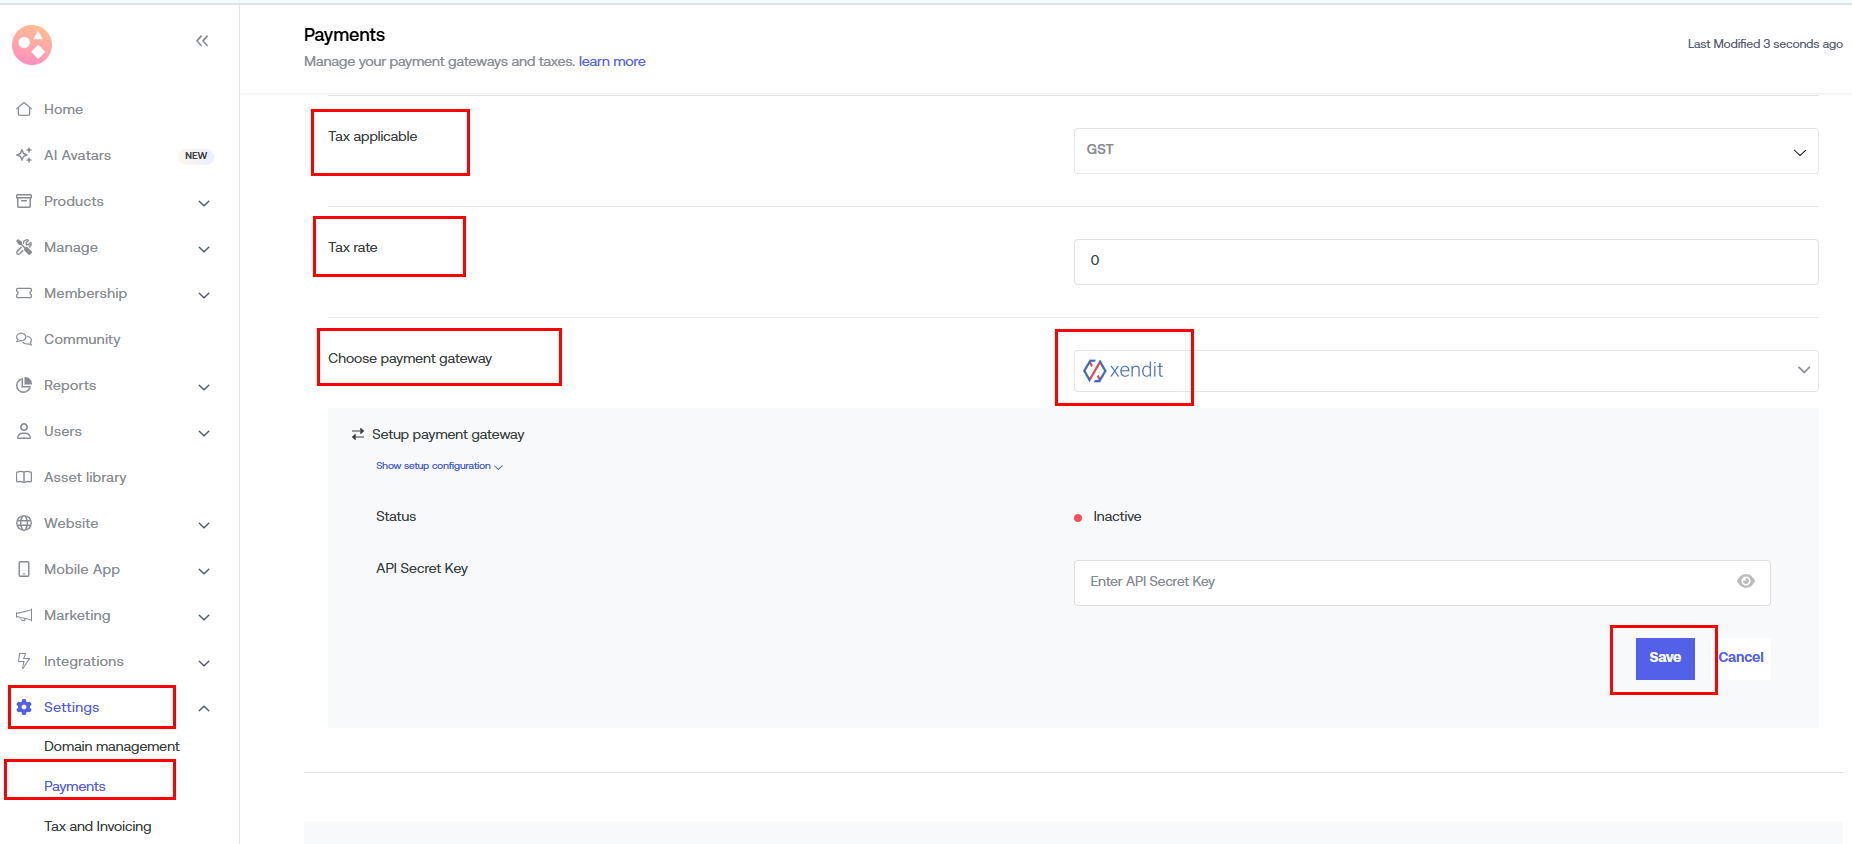Click the Community chat bubble icon

[x=24, y=339]
